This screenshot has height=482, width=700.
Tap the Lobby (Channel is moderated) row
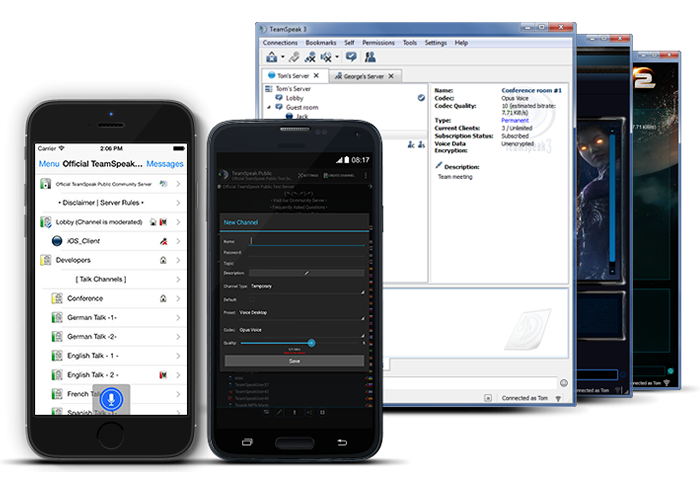click(111, 222)
